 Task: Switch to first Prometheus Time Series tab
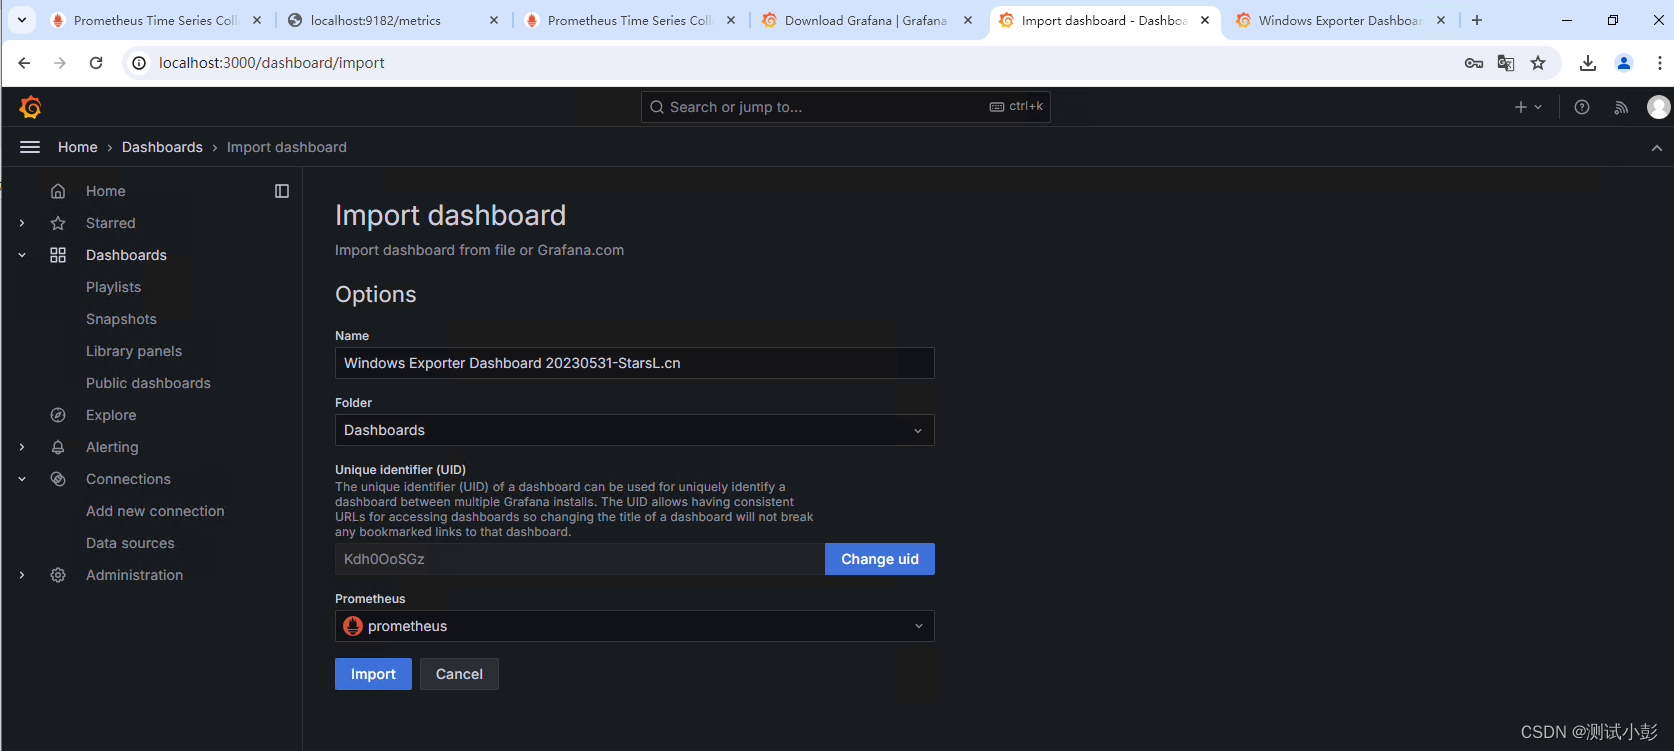[x=155, y=20]
